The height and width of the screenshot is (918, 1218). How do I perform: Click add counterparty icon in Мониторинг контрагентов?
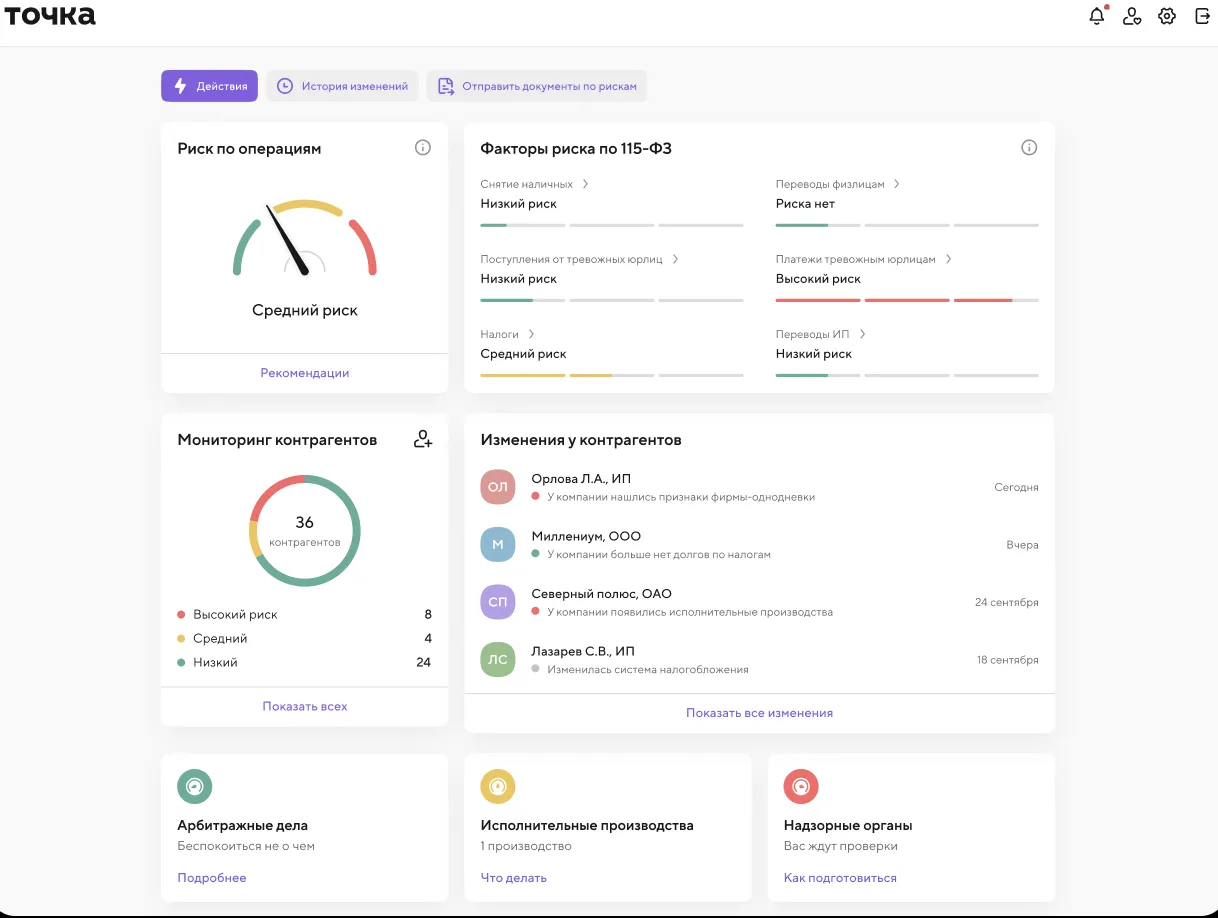423,439
